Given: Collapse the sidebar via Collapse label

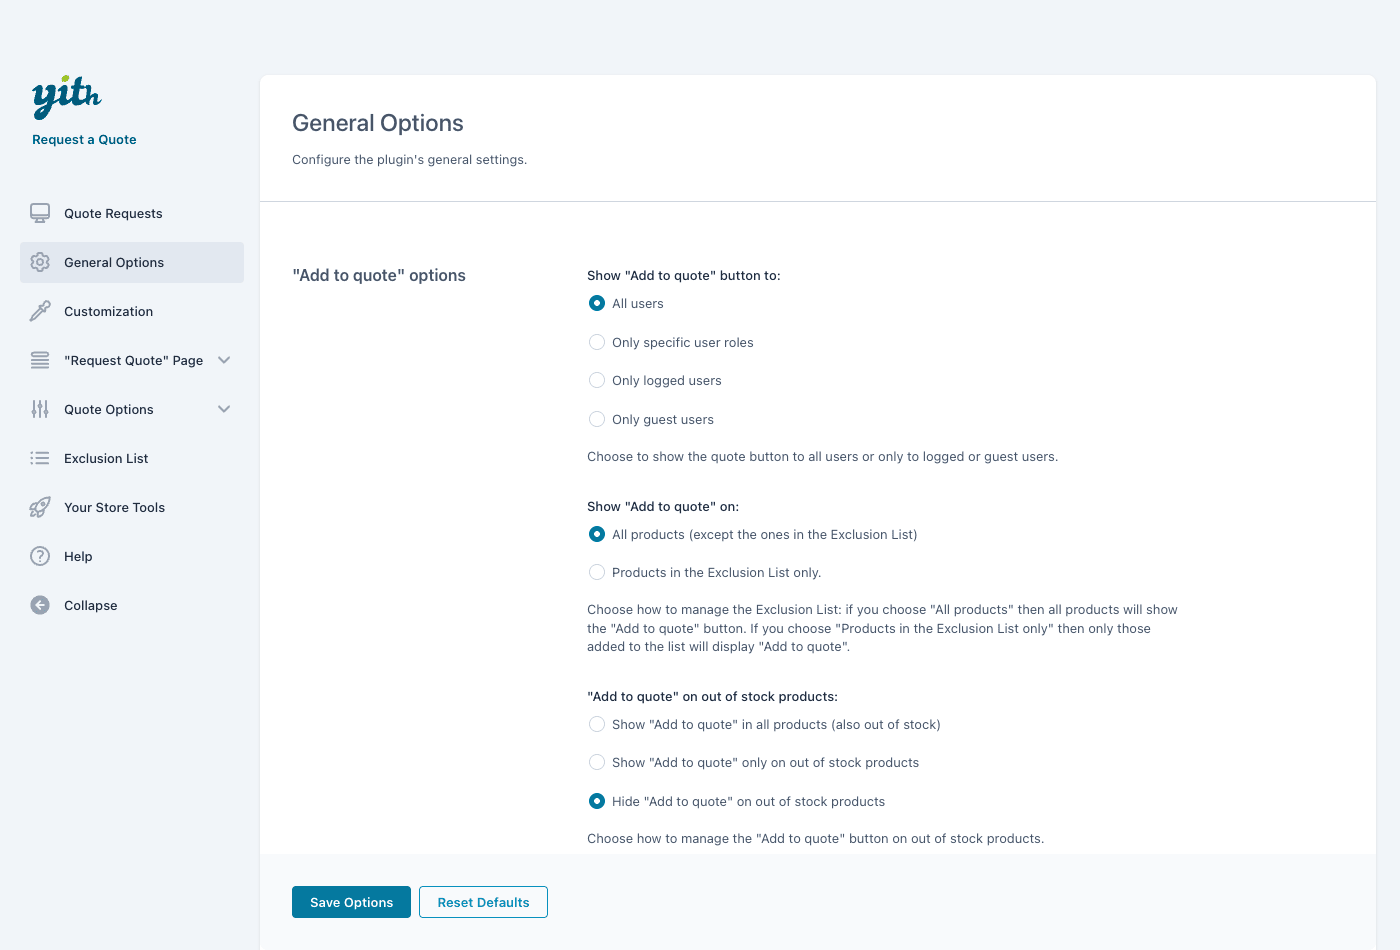Looking at the screenshot, I should coord(91,605).
